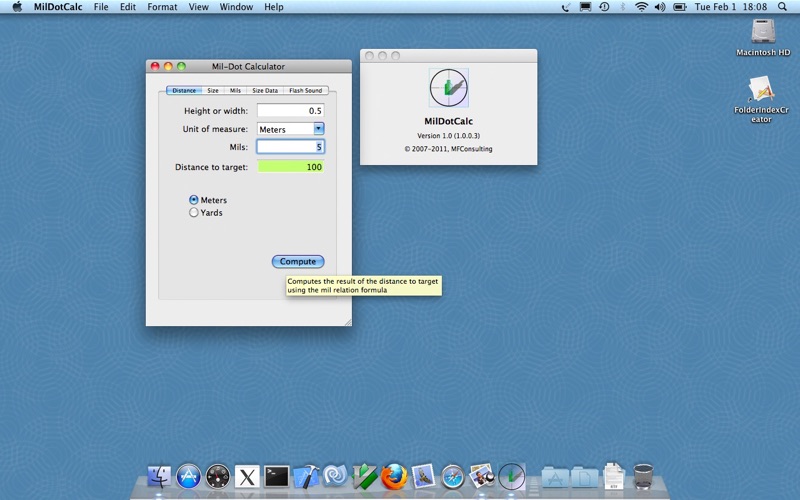Close the Mil-Dot Calculator window
This screenshot has width=800, height=500.
pos(155,66)
